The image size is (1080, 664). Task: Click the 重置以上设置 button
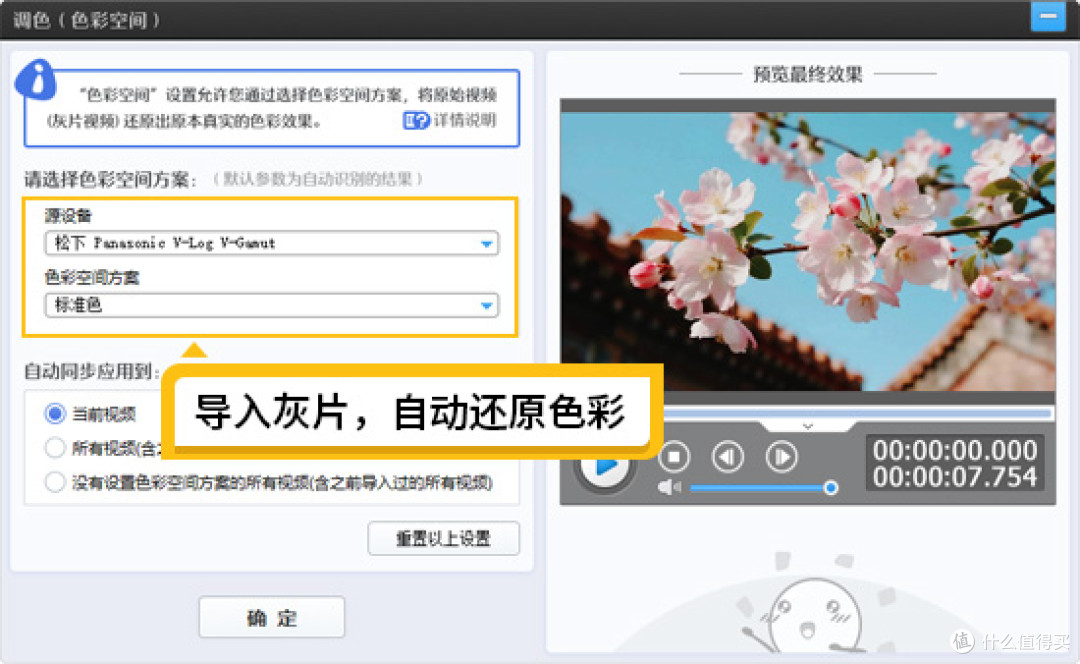(x=444, y=538)
